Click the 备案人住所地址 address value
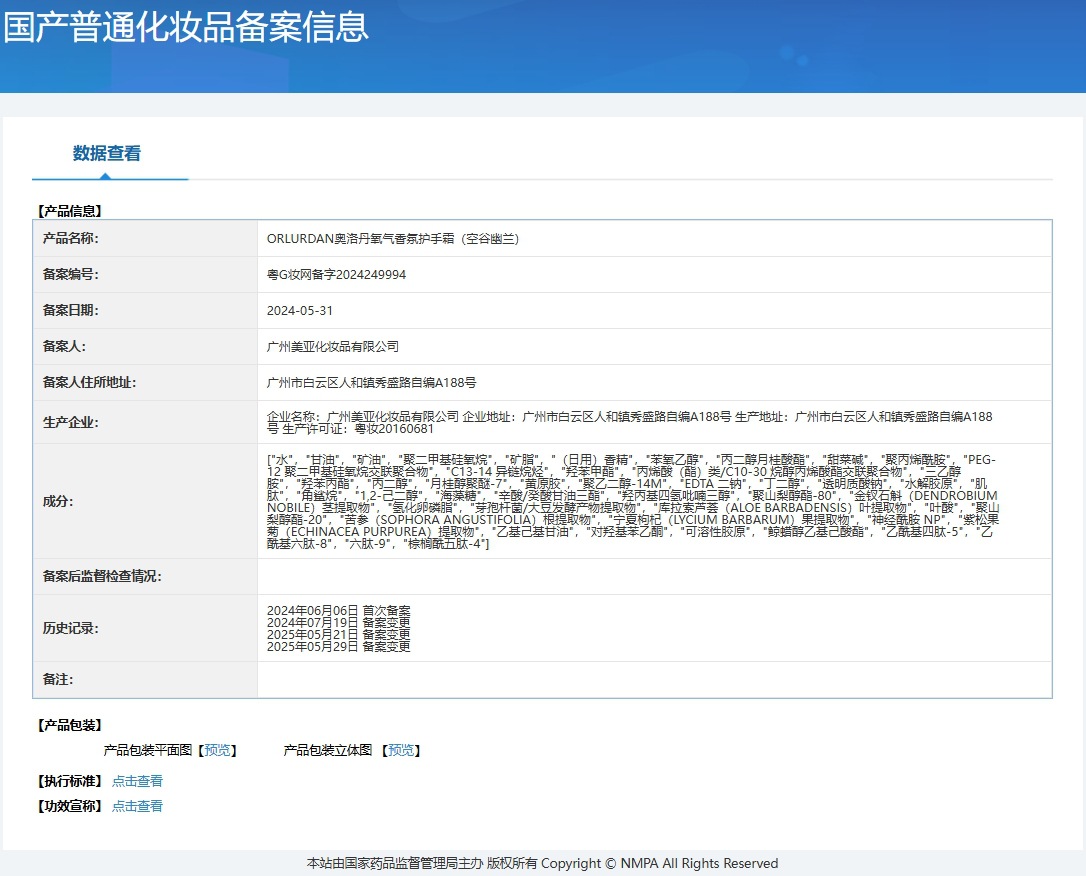 click(x=372, y=382)
